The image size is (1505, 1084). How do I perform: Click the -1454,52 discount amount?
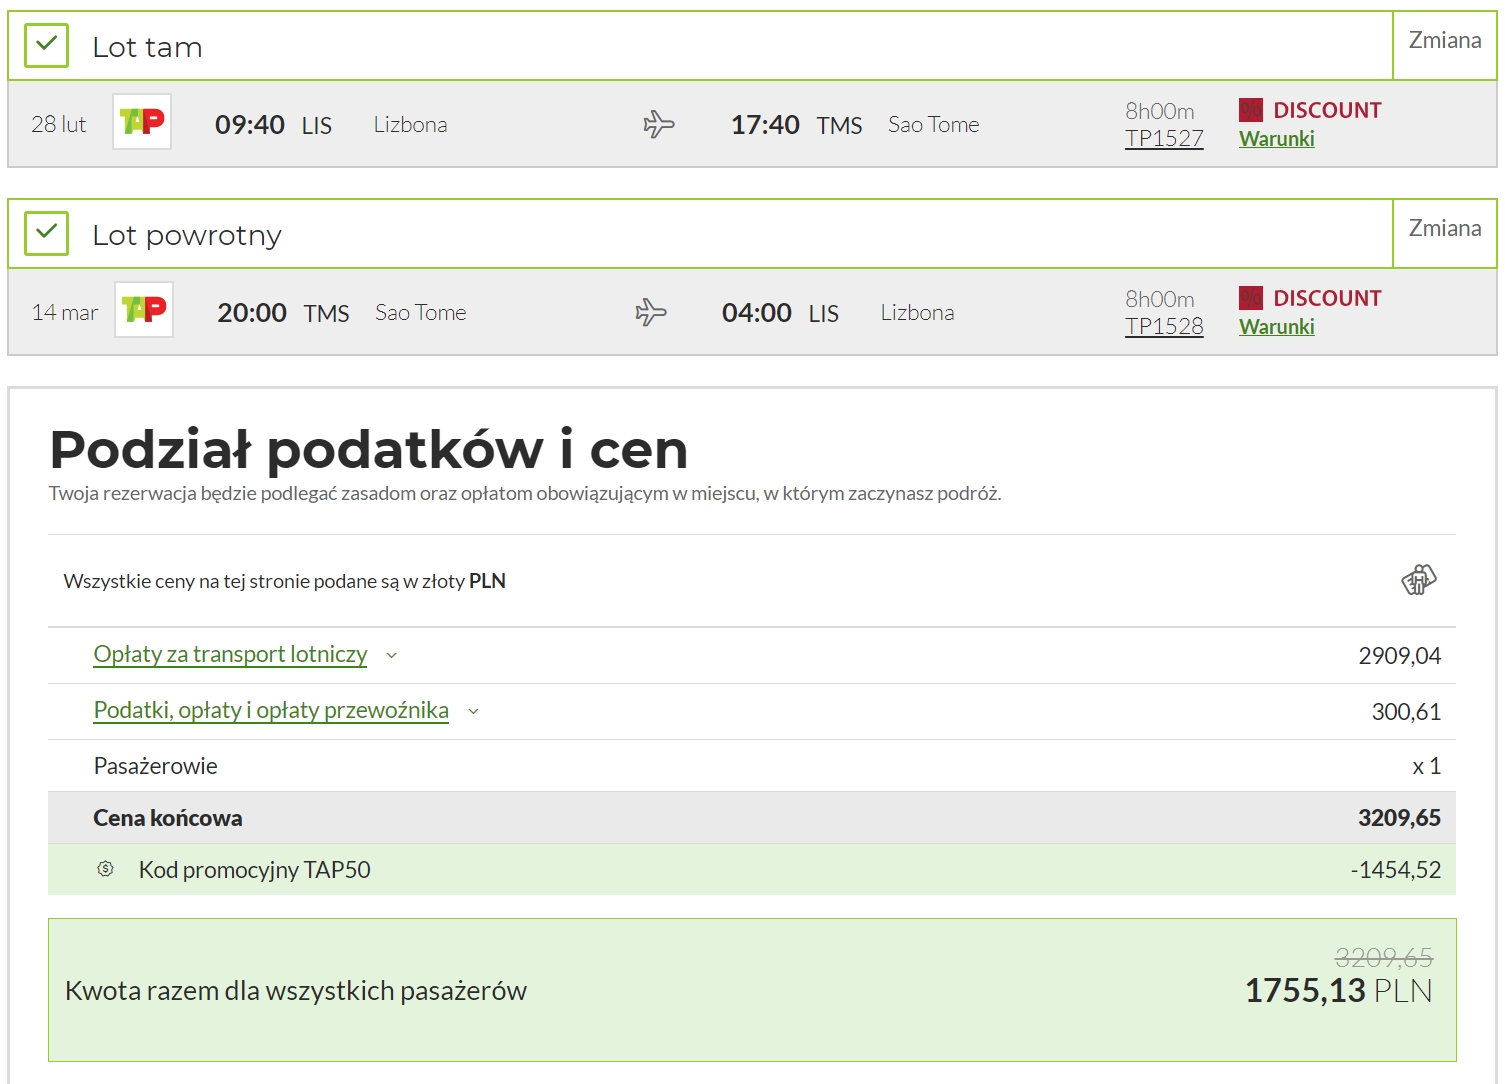pyautogui.click(x=1396, y=870)
